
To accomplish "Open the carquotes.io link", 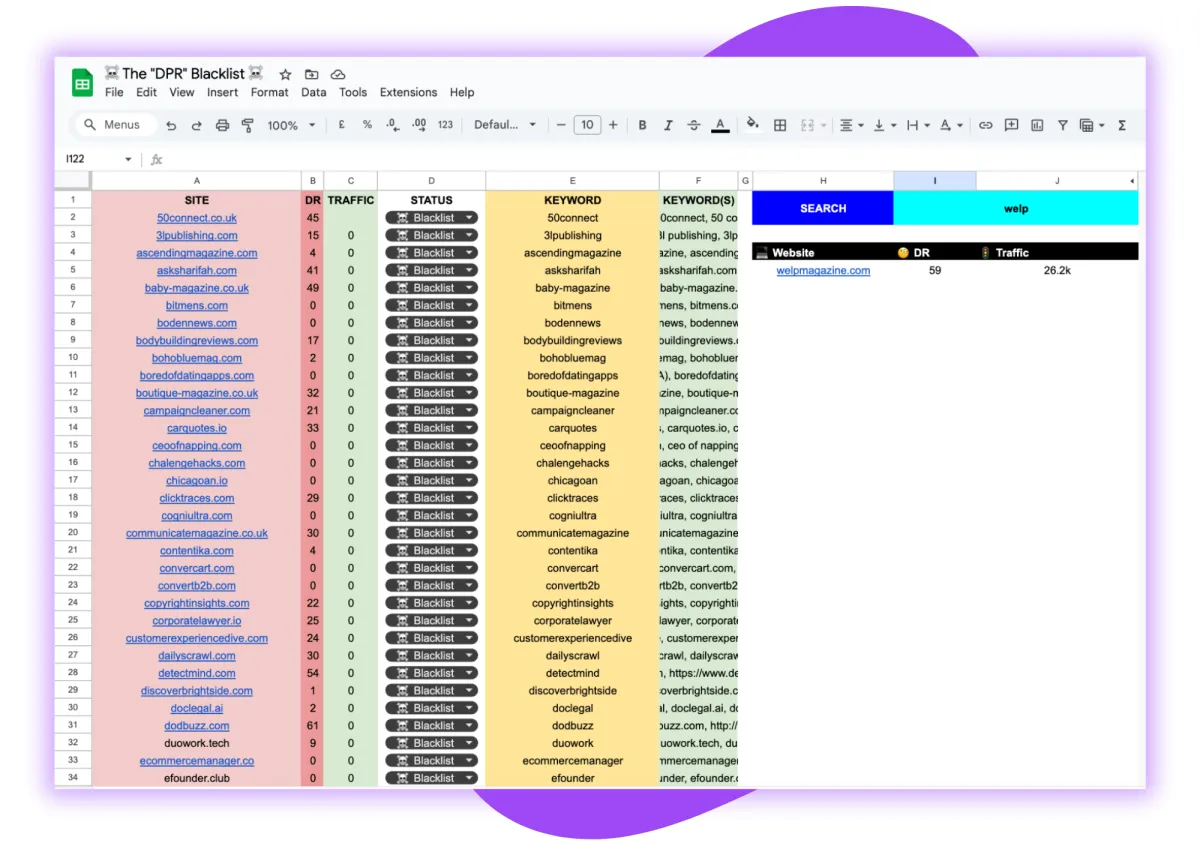I will tap(197, 428).
